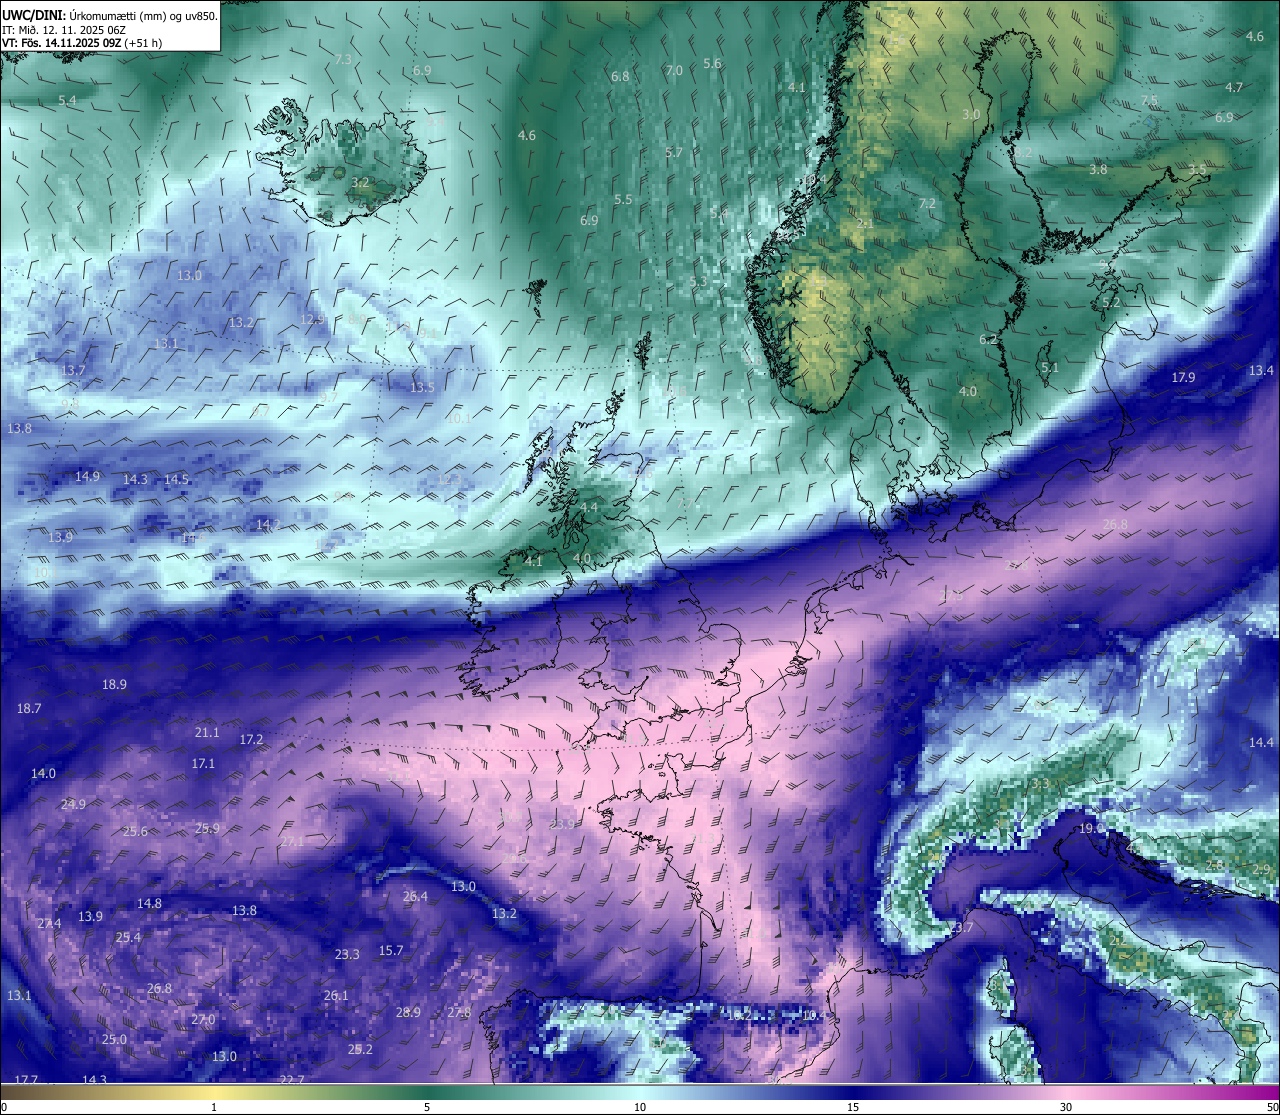This screenshot has height=1115, width=1280.
Task: Click the 27.8 value on the map
Action: (459, 1013)
